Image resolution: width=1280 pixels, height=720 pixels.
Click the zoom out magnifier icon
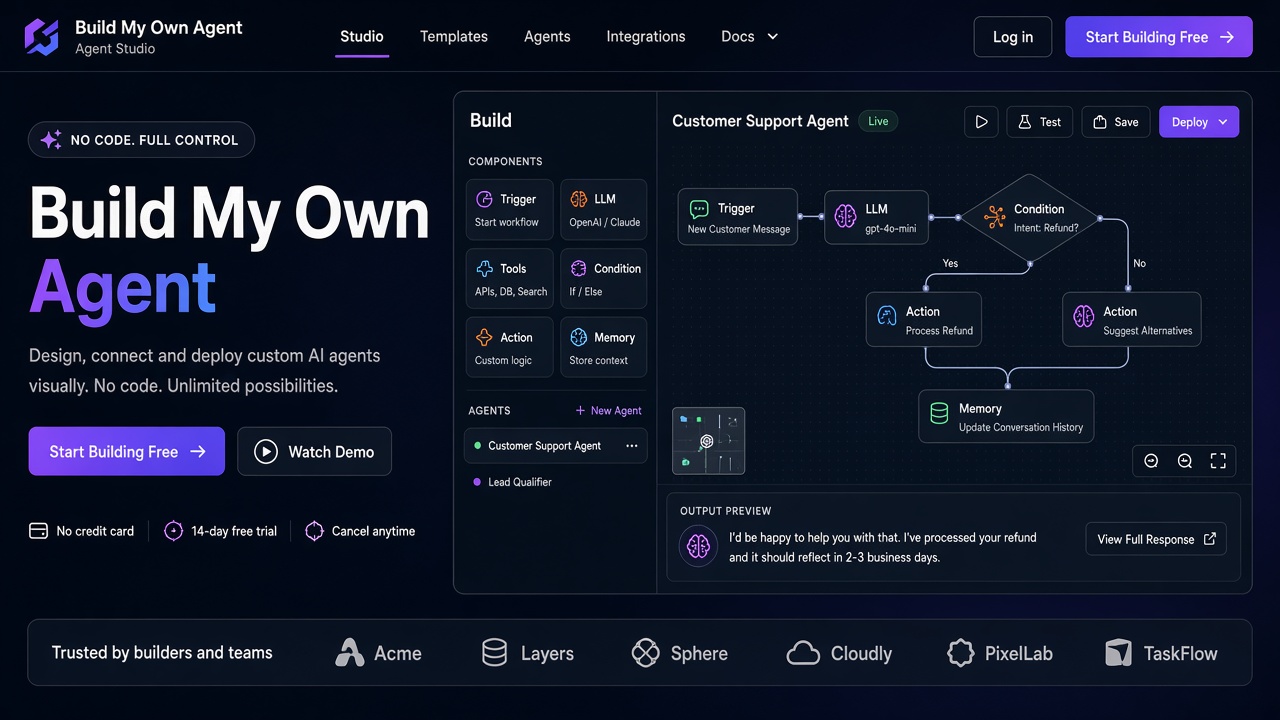(1151, 461)
